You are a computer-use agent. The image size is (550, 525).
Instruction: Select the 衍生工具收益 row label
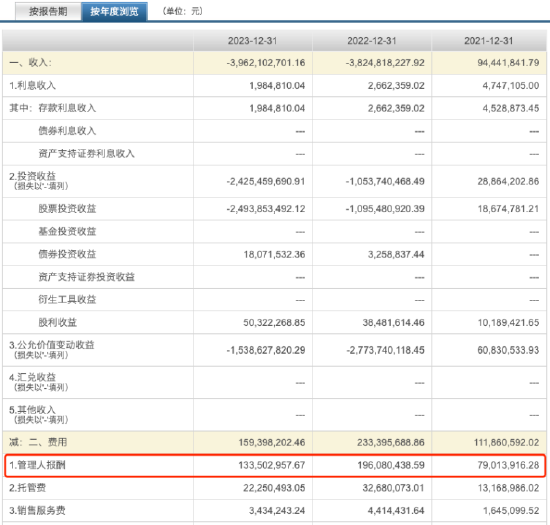click(67, 299)
